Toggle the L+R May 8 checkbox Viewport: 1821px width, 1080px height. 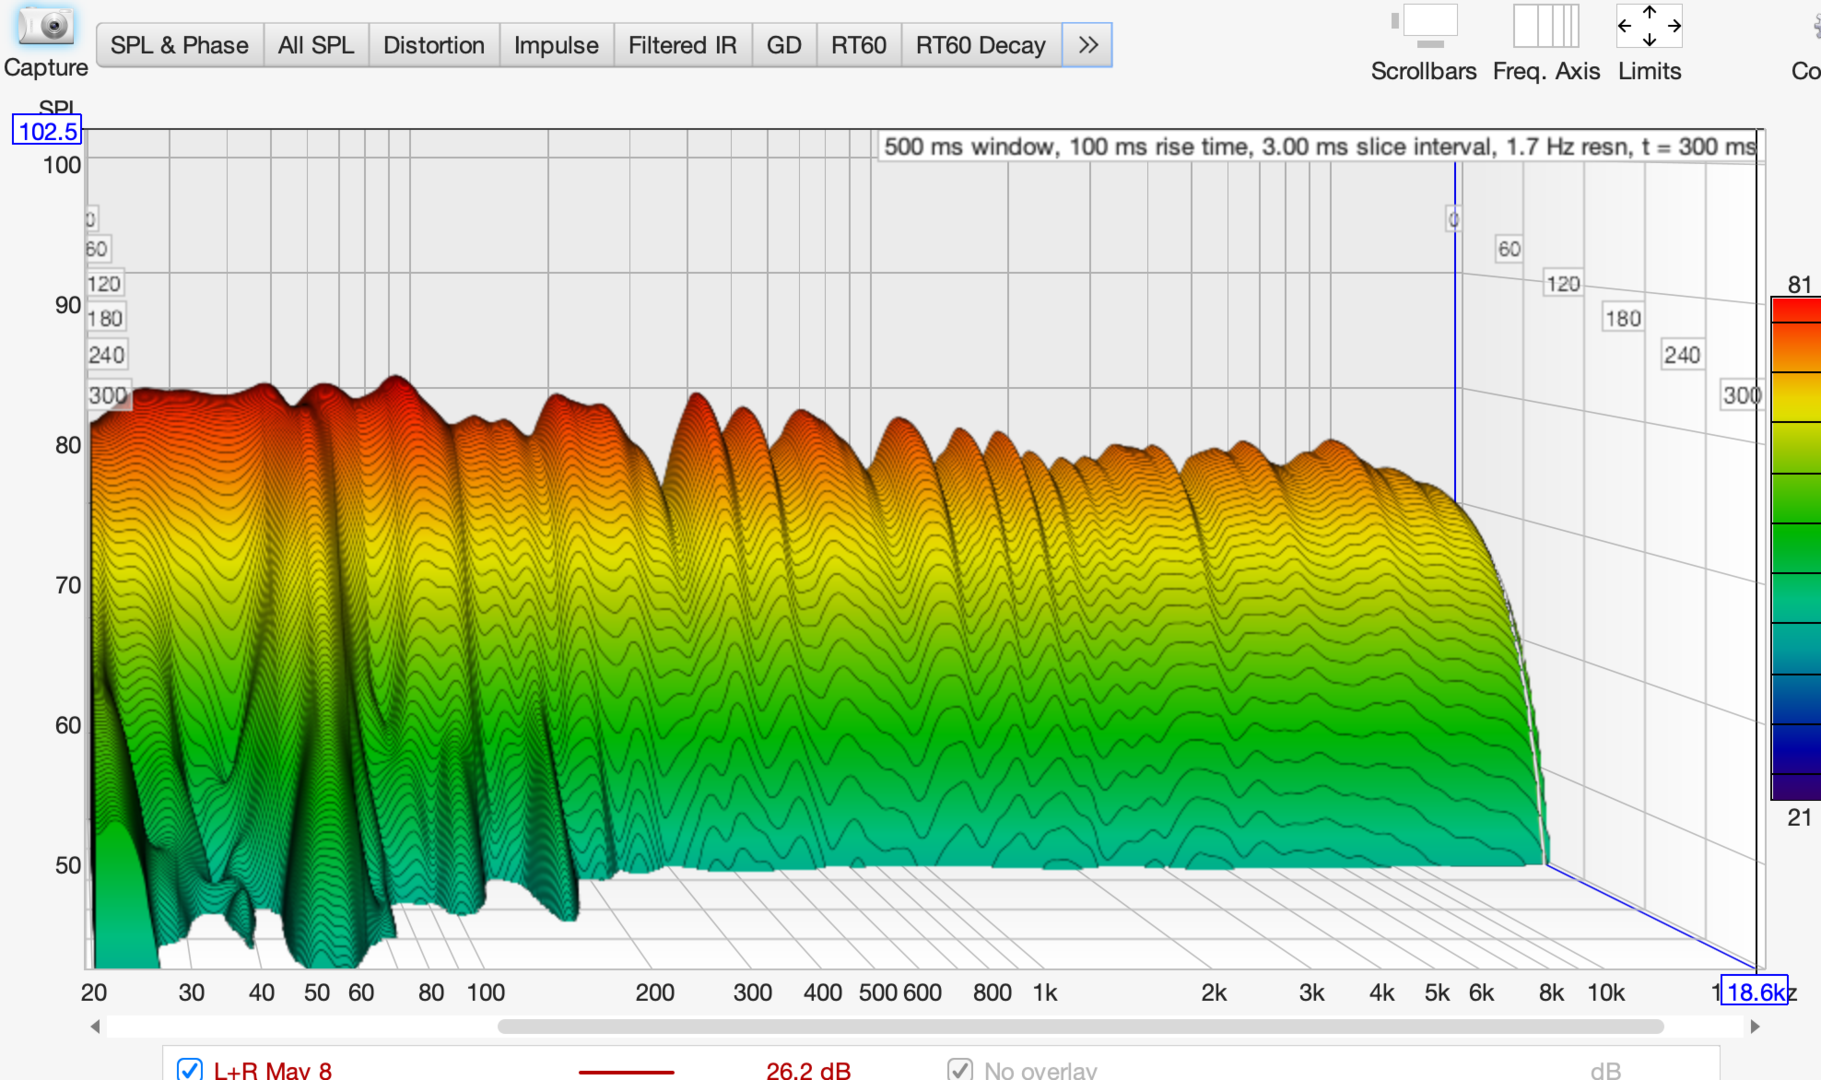point(189,1069)
